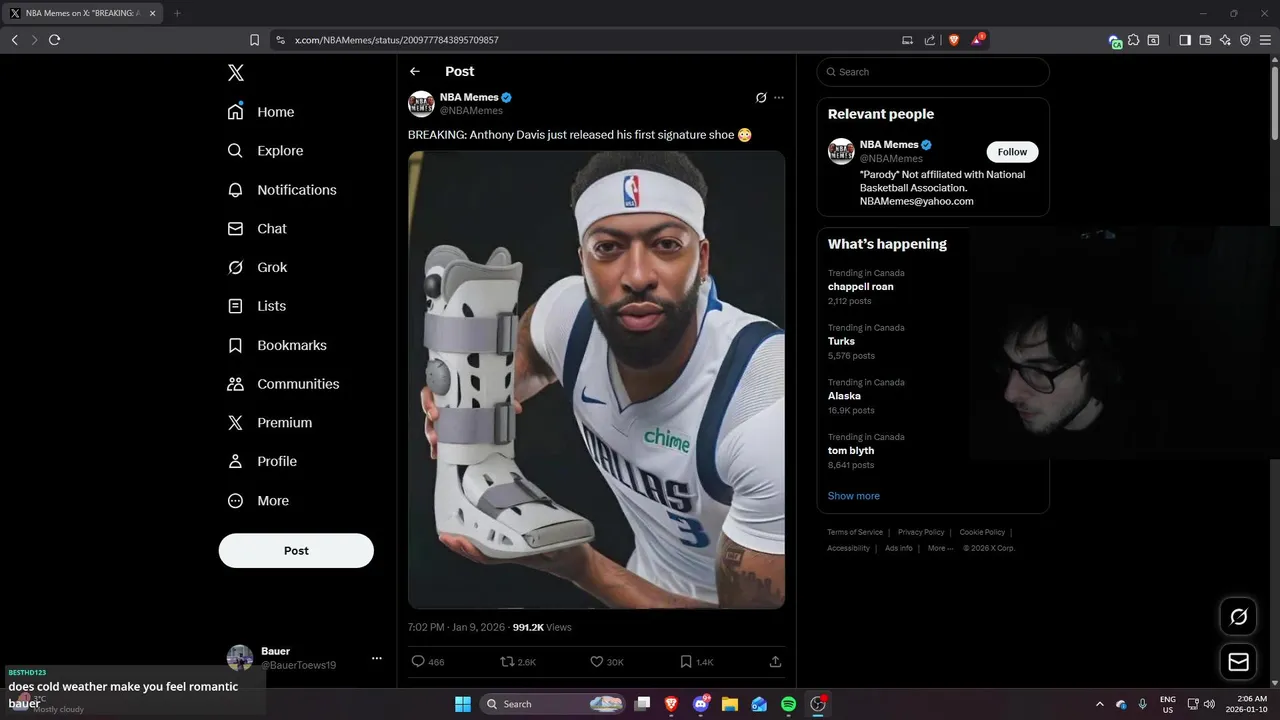Open Grok explain icon on post
The width and height of the screenshot is (1280, 720).
(761, 98)
